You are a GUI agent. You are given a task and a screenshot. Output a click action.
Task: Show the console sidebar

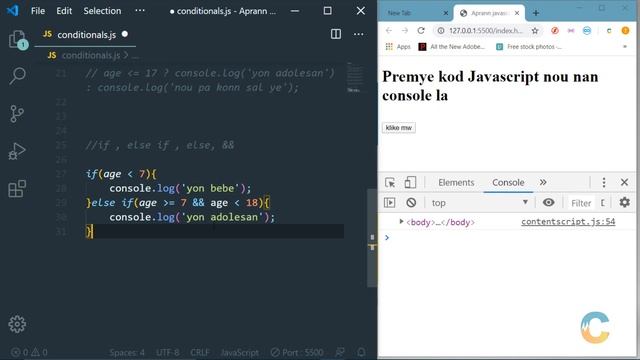pyautogui.click(x=389, y=202)
